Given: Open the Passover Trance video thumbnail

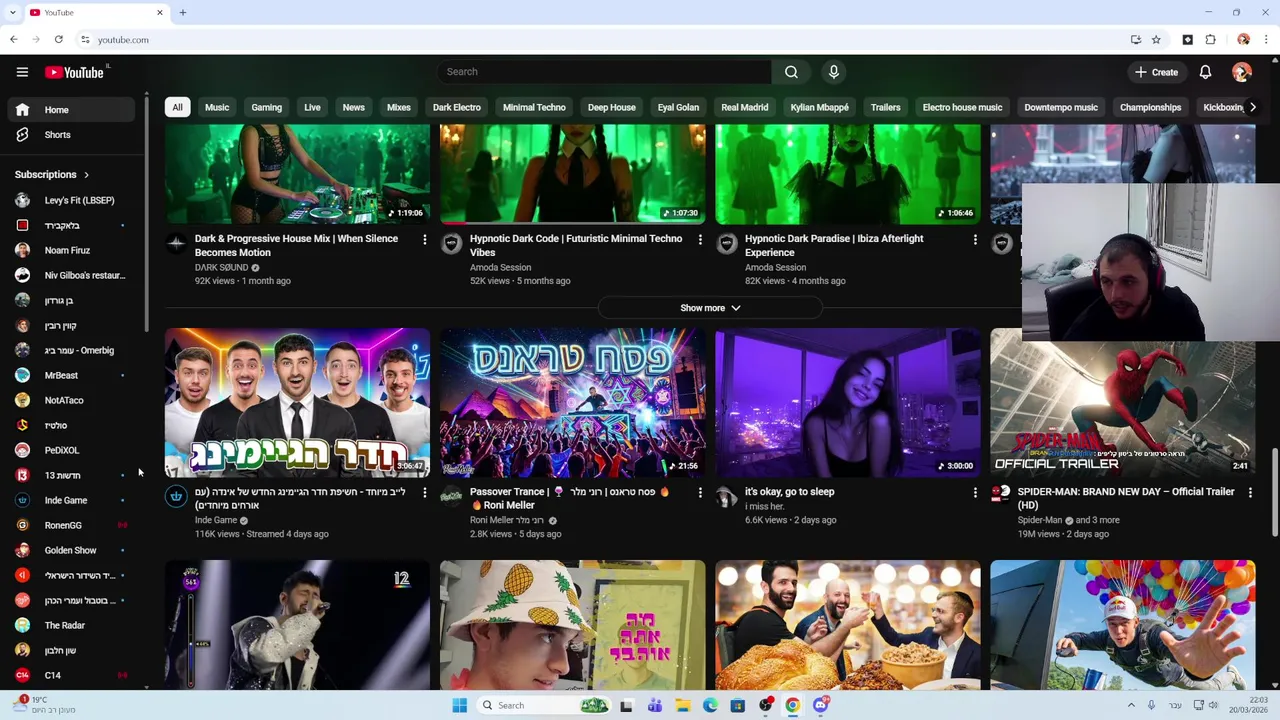Looking at the screenshot, I should pyautogui.click(x=572, y=402).
